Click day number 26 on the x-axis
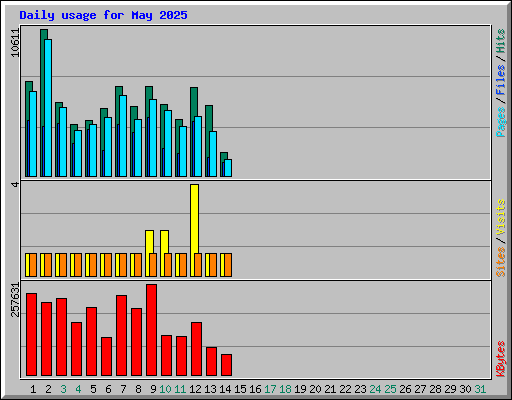 (x=405, y=389)
